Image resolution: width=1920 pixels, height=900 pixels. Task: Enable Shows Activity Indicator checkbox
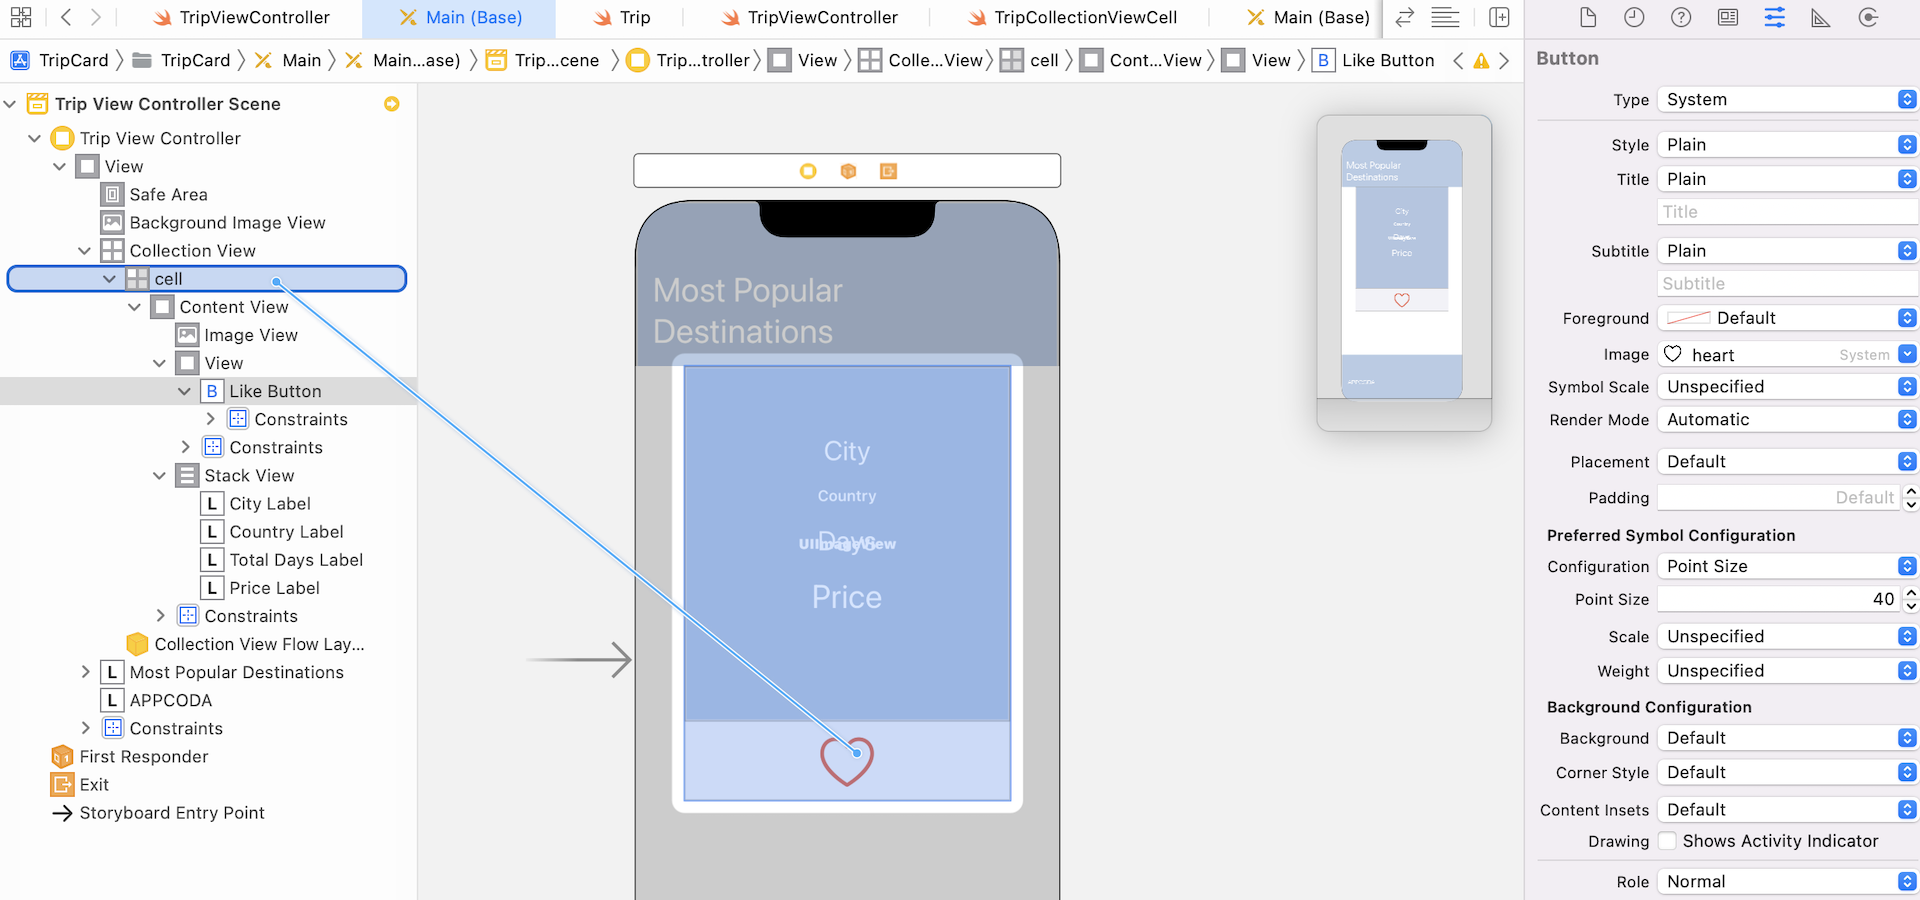pos(1667,841)
